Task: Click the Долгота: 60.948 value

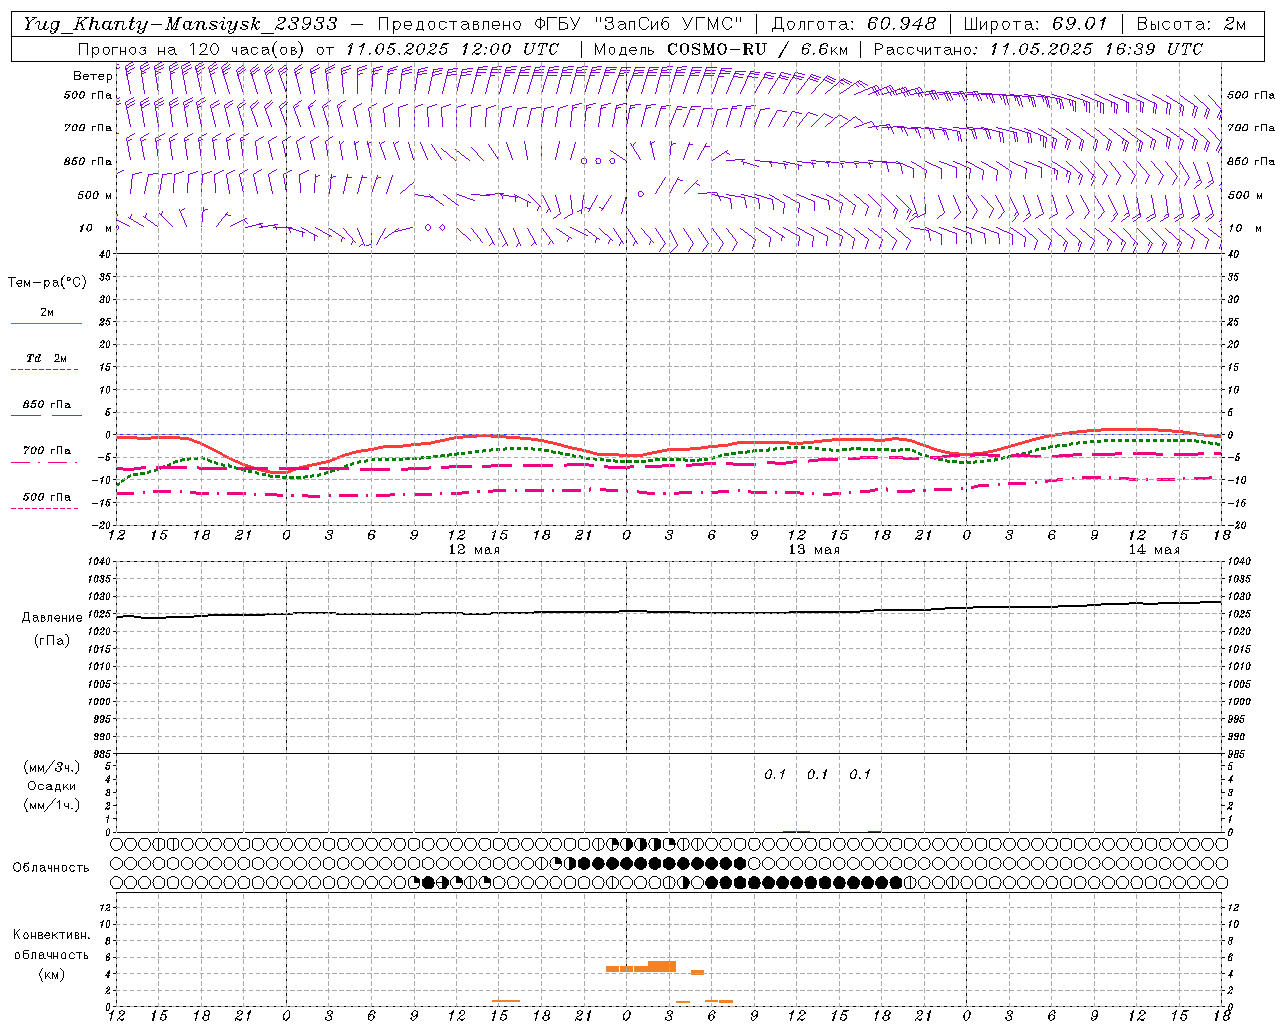Action: (854, 24)
